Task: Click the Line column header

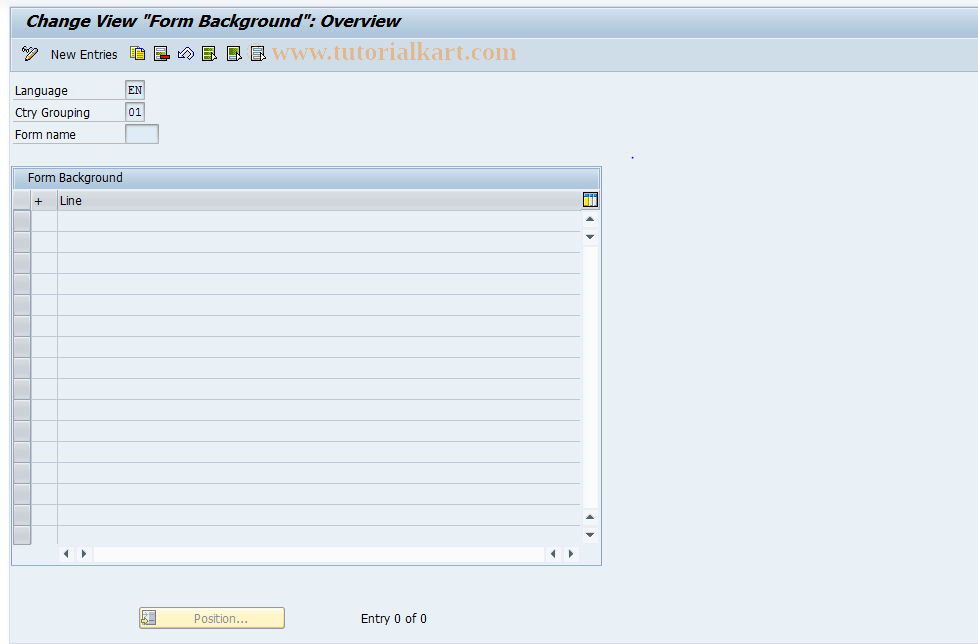Action: coord(319,201)
